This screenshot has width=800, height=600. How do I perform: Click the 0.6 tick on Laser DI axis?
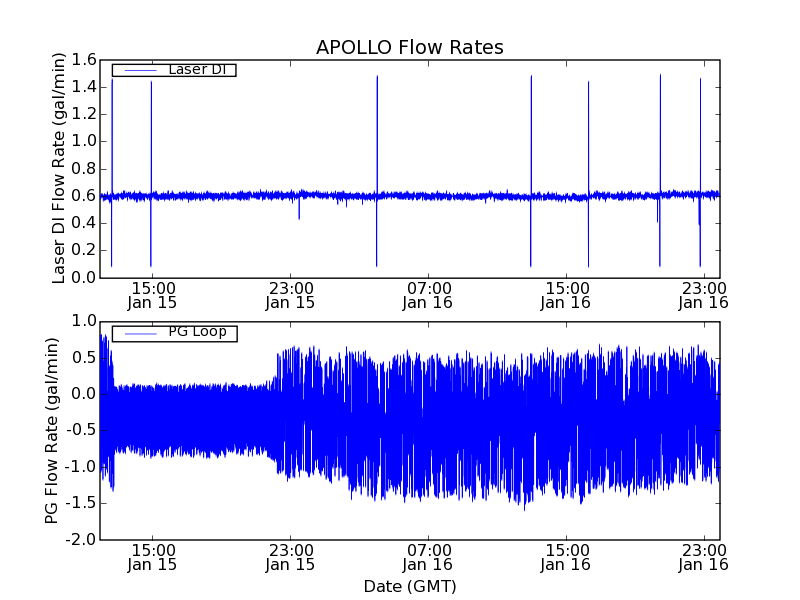pos(84,196)
